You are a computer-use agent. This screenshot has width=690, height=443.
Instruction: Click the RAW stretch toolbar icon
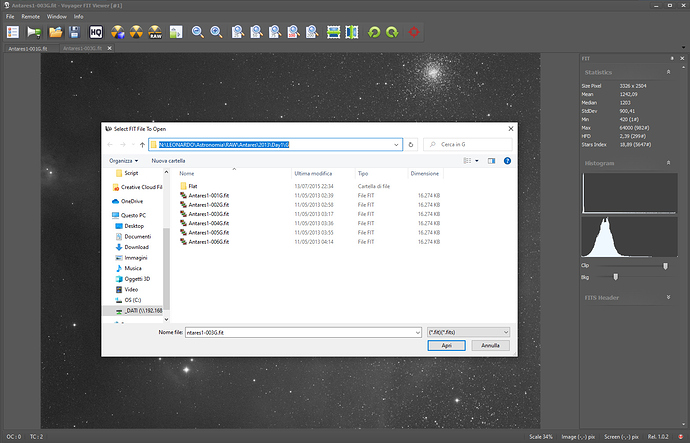(x=155, y=32)
